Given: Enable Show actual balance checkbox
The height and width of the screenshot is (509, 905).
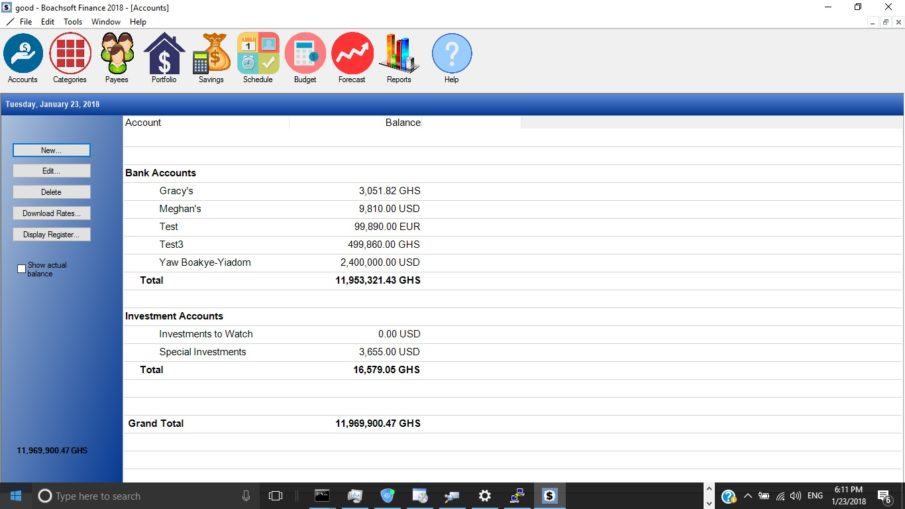Looking at the screenshot, I should coord(21,268).
